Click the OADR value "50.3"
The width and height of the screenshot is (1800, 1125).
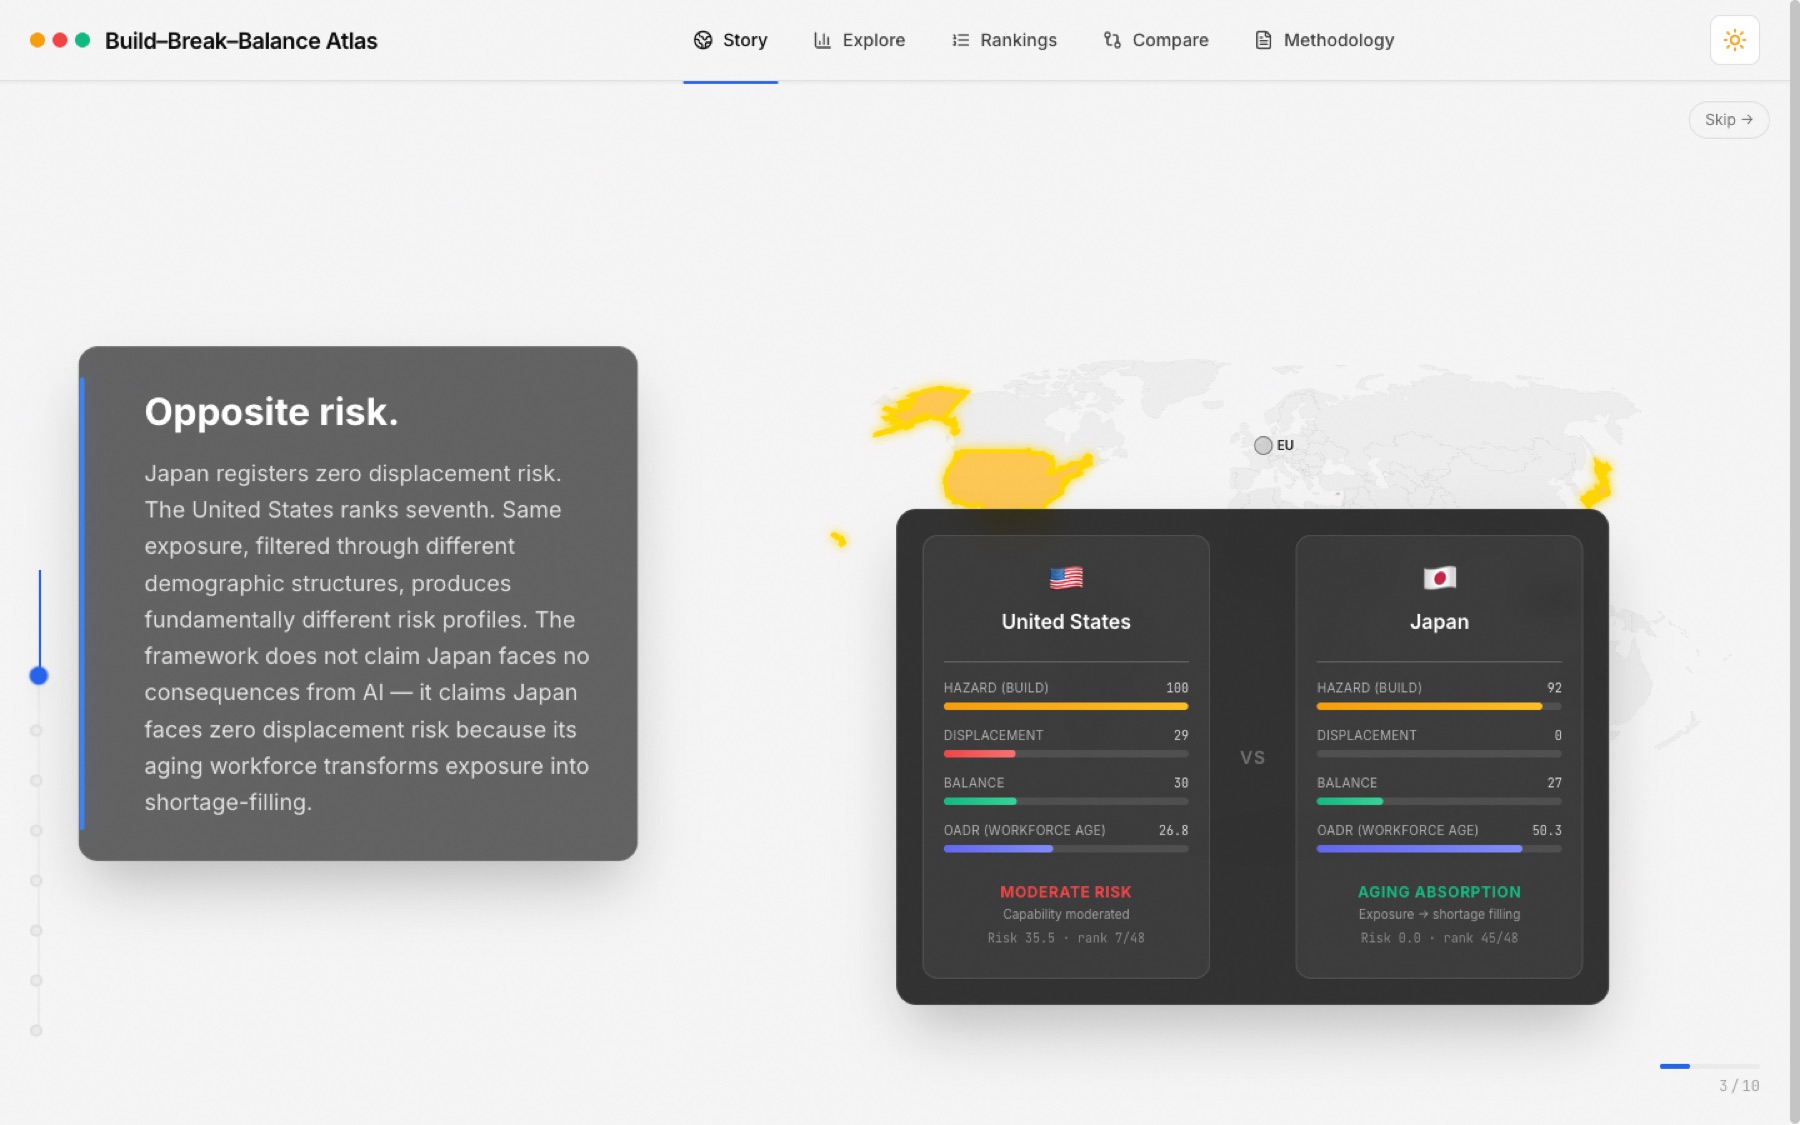pos(1546,831)
